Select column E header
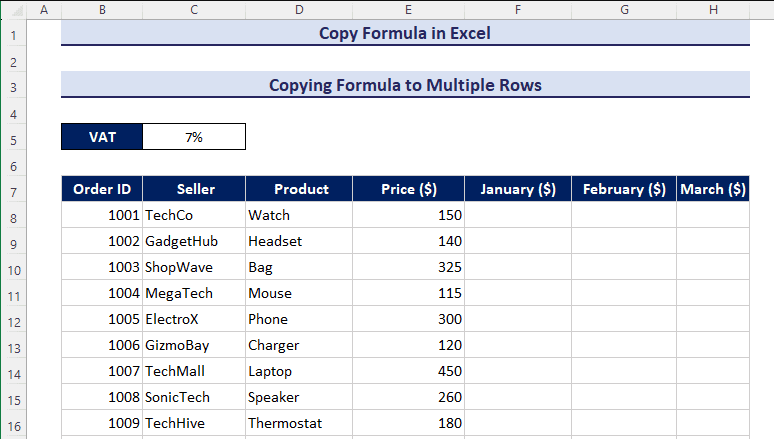 pyautogui.click(x=408, y=10)
